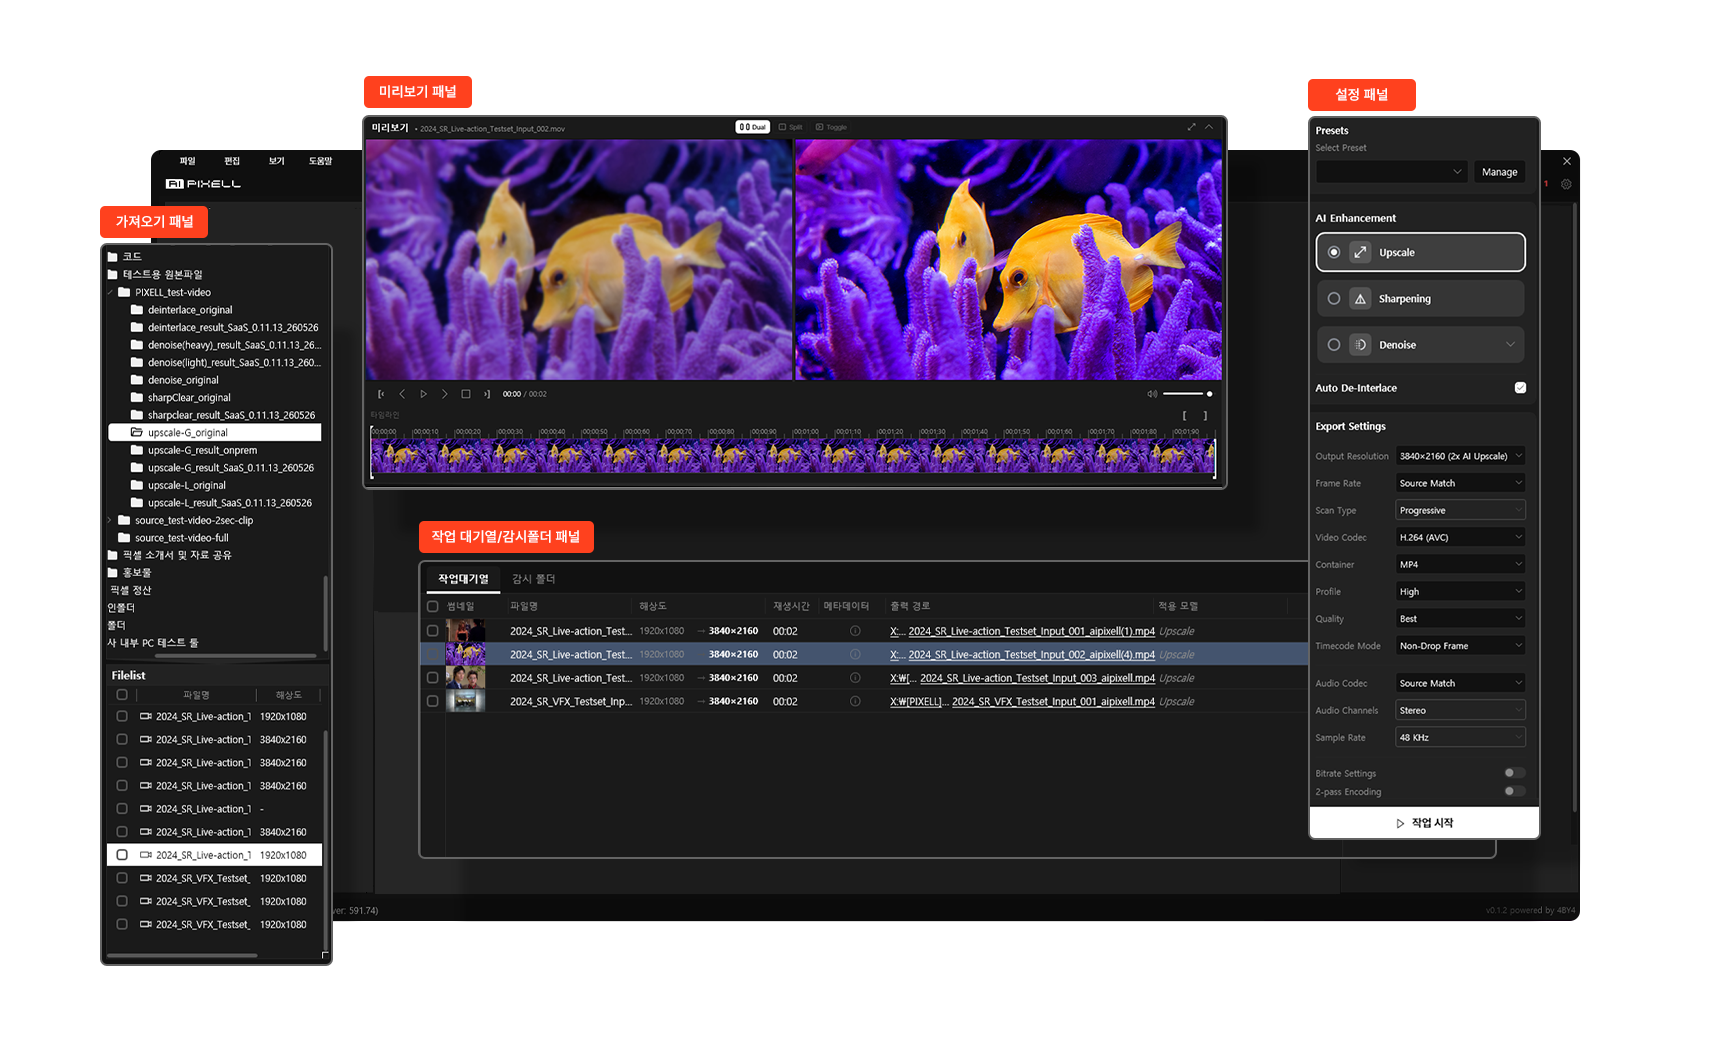Screen dimensions: 1720x1060
Task: Open the 파일 menu
Action: click(x=187, y=161)
